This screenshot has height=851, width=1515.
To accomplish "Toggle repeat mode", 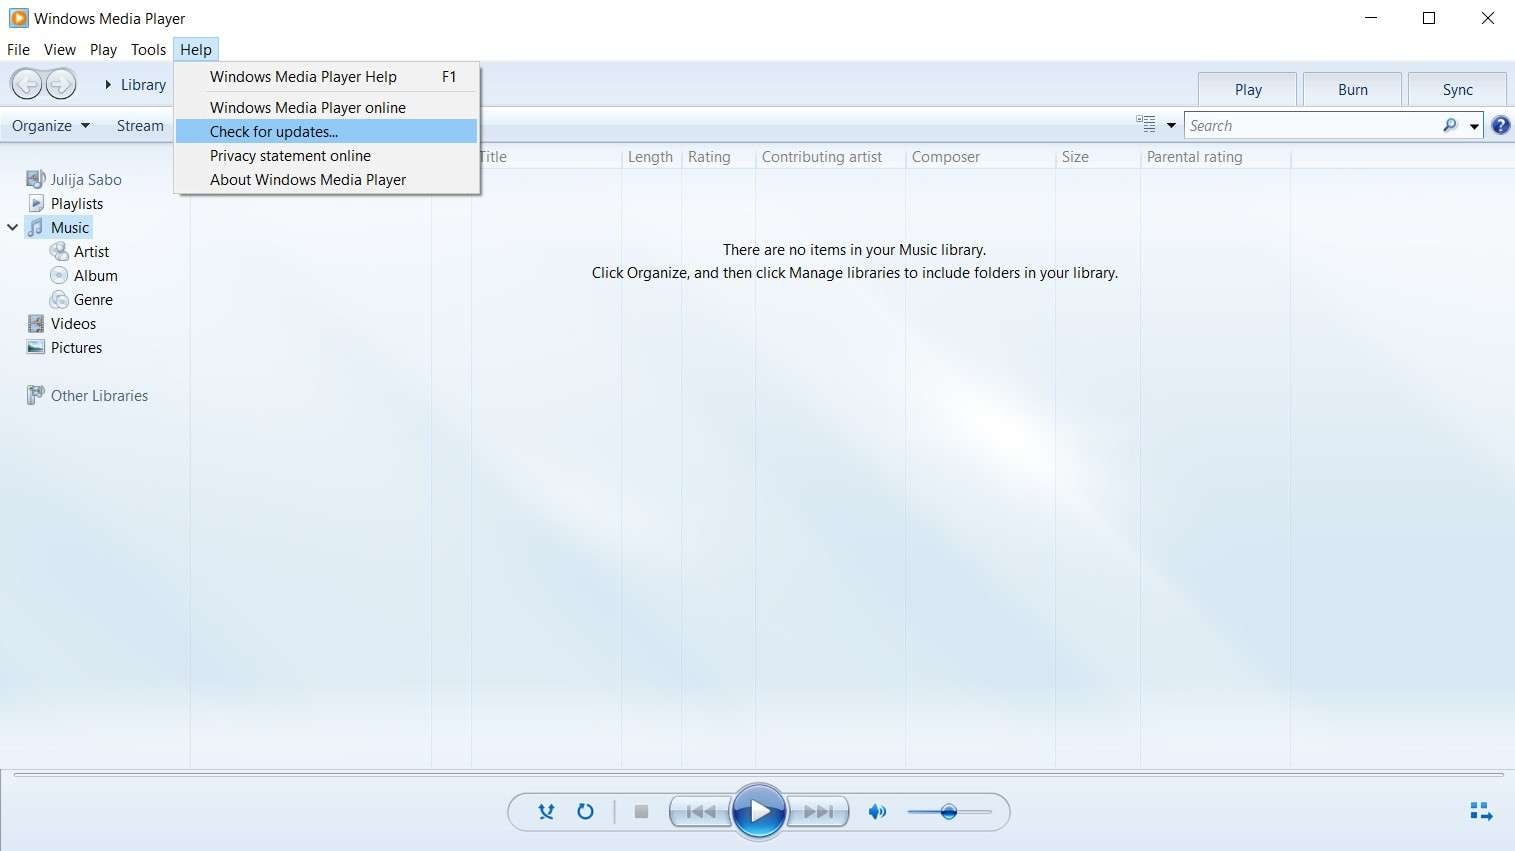I will click(x=586, y=812).
